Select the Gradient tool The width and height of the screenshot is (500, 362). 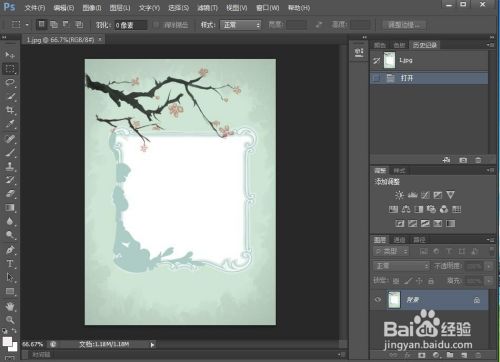(10, 208)
